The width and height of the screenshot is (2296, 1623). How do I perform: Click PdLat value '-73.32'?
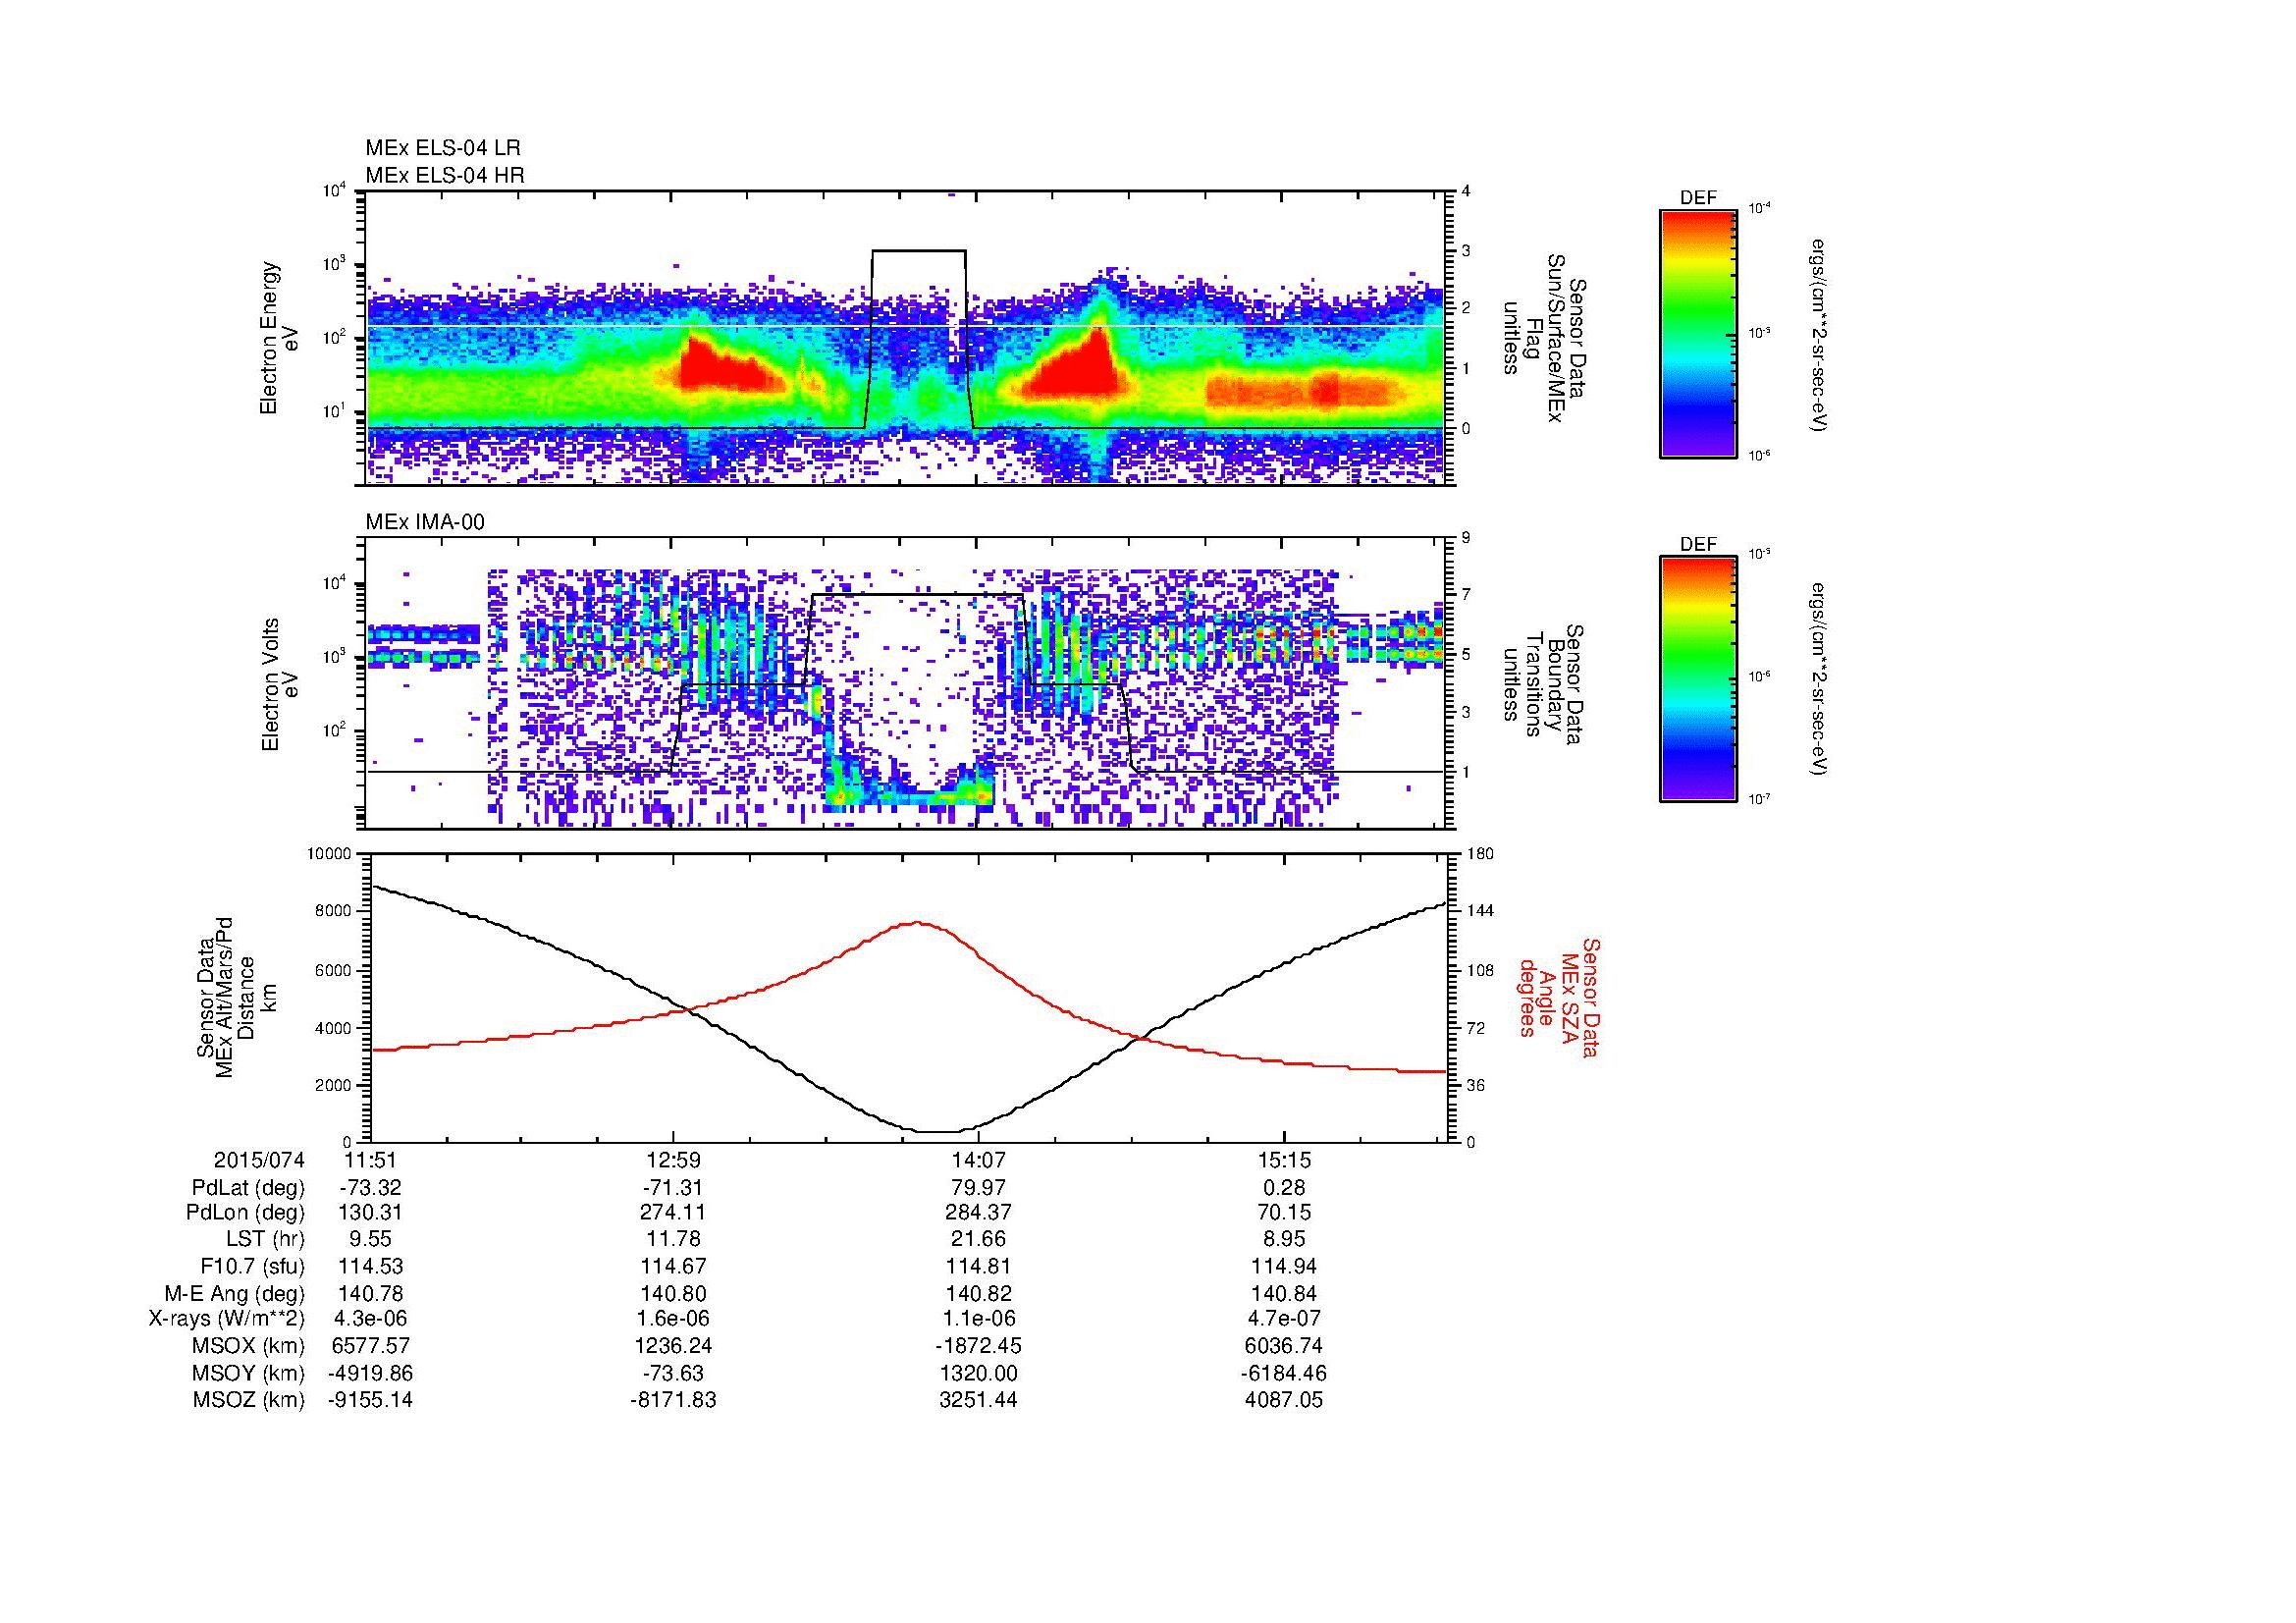(x=371, y=1188)
